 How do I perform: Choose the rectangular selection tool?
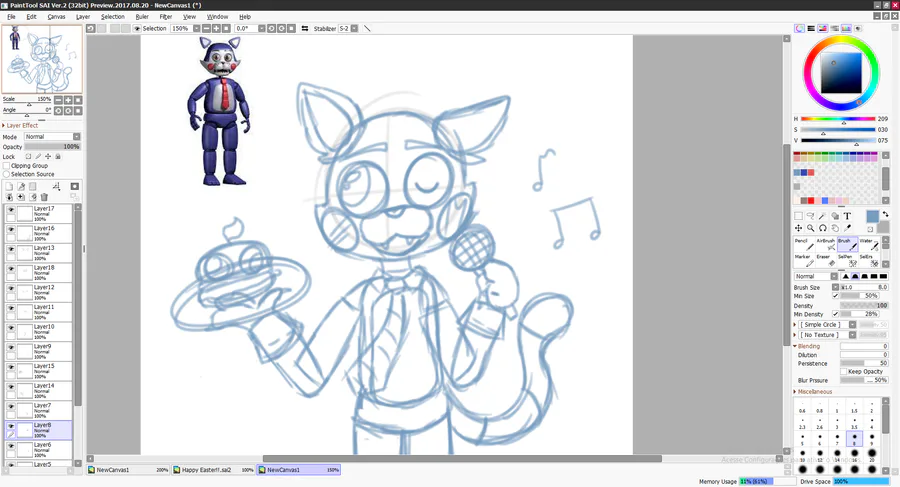click(798, 216)
